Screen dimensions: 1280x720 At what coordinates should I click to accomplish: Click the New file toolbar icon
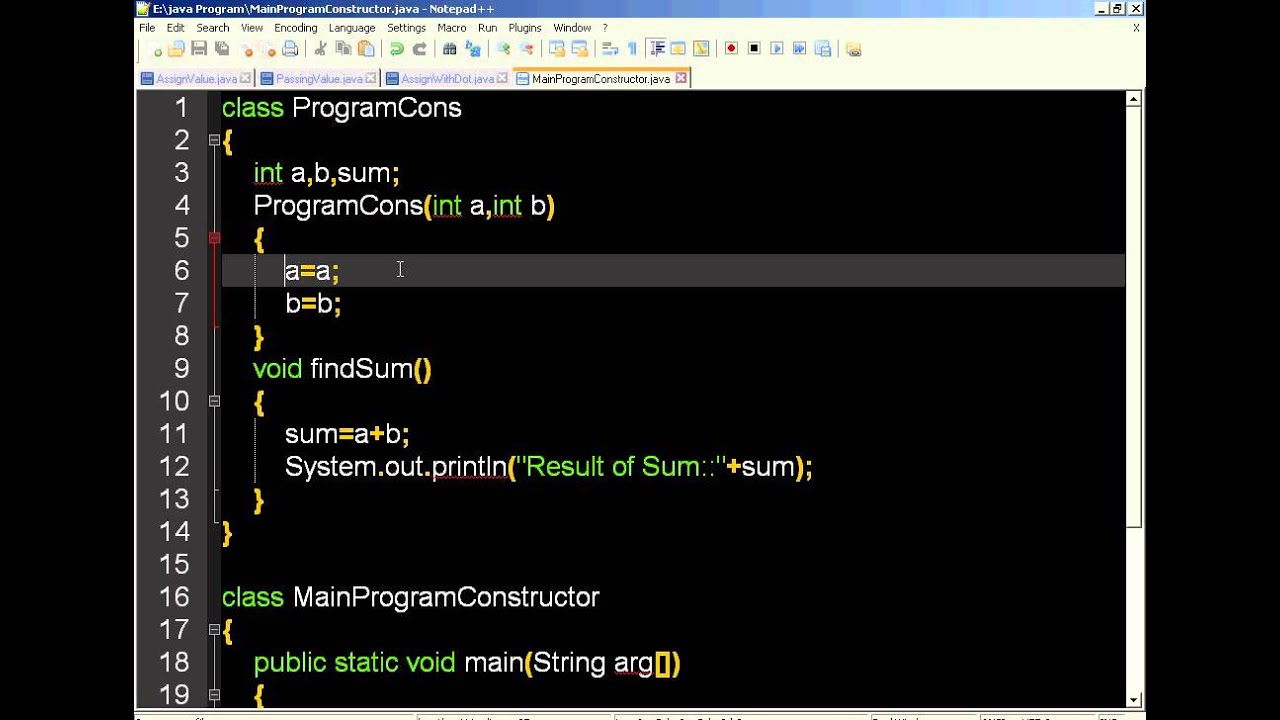(154, 49)
